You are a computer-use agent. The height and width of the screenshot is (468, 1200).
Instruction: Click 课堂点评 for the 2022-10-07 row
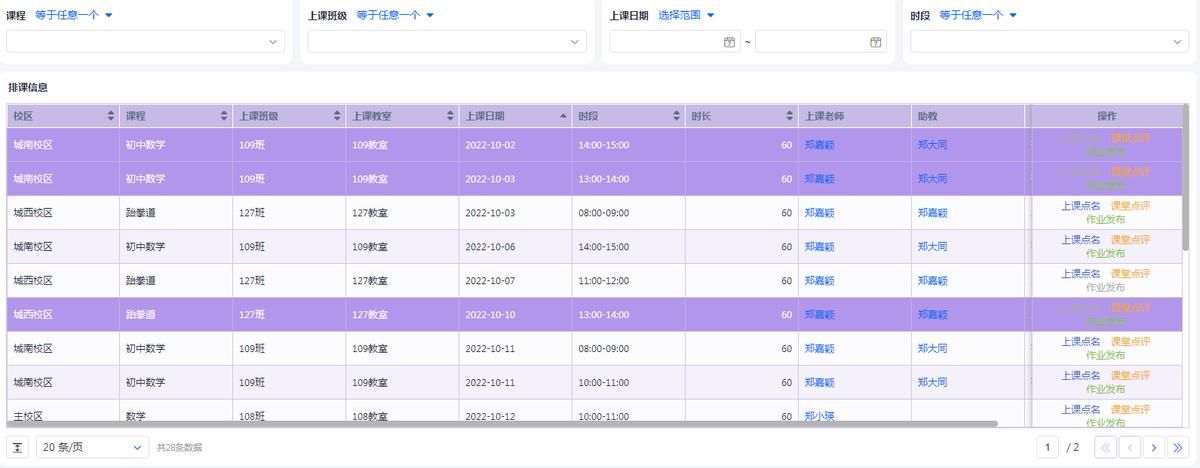[x=1130, y=274]
